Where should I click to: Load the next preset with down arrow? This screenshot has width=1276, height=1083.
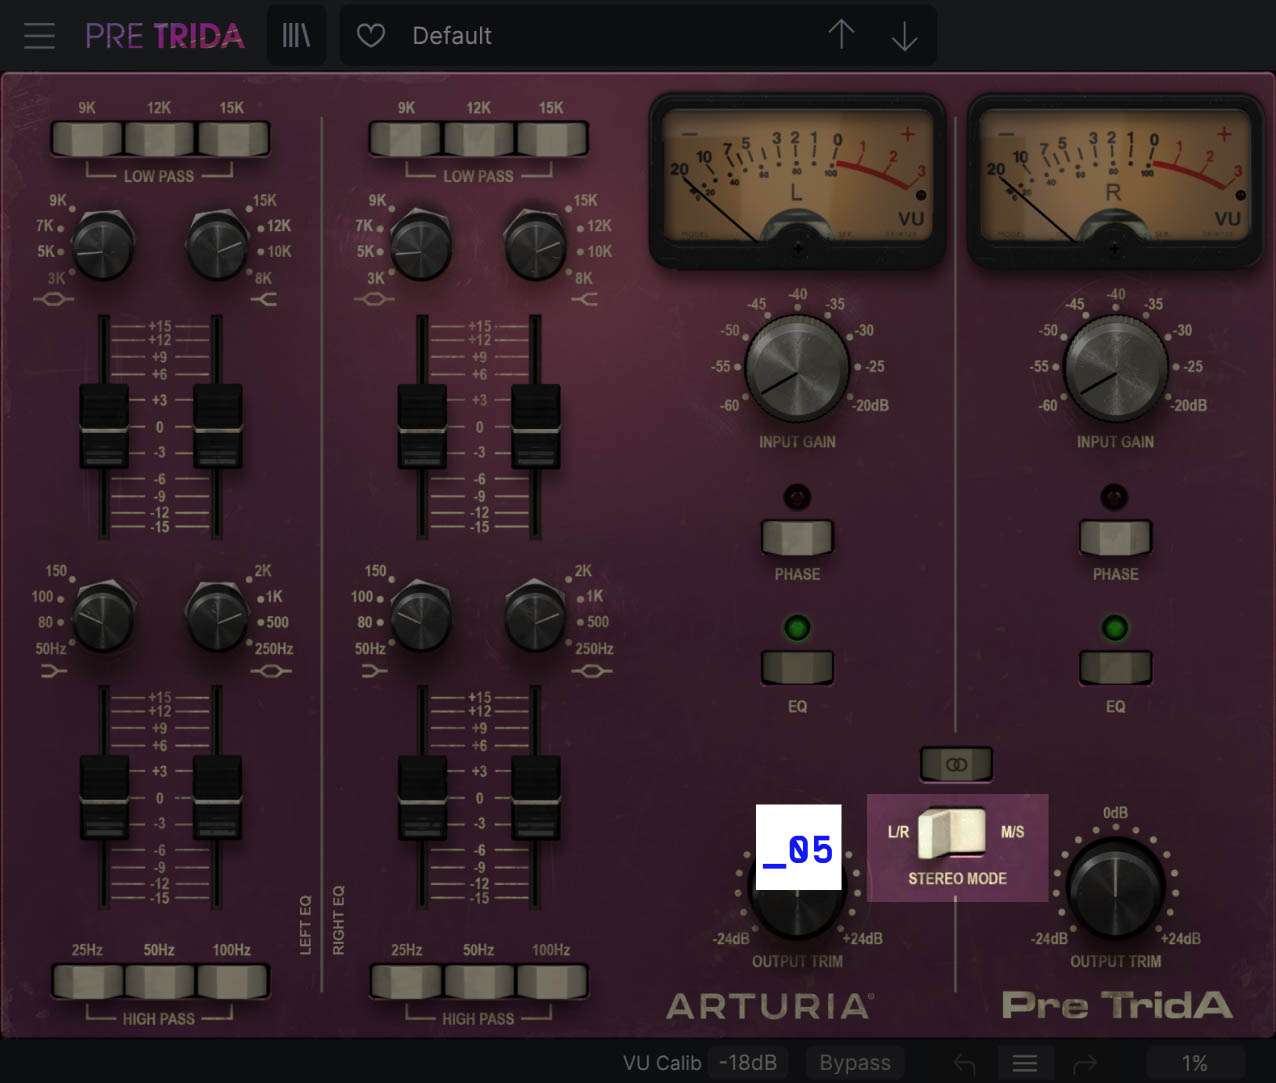(904, 35)
